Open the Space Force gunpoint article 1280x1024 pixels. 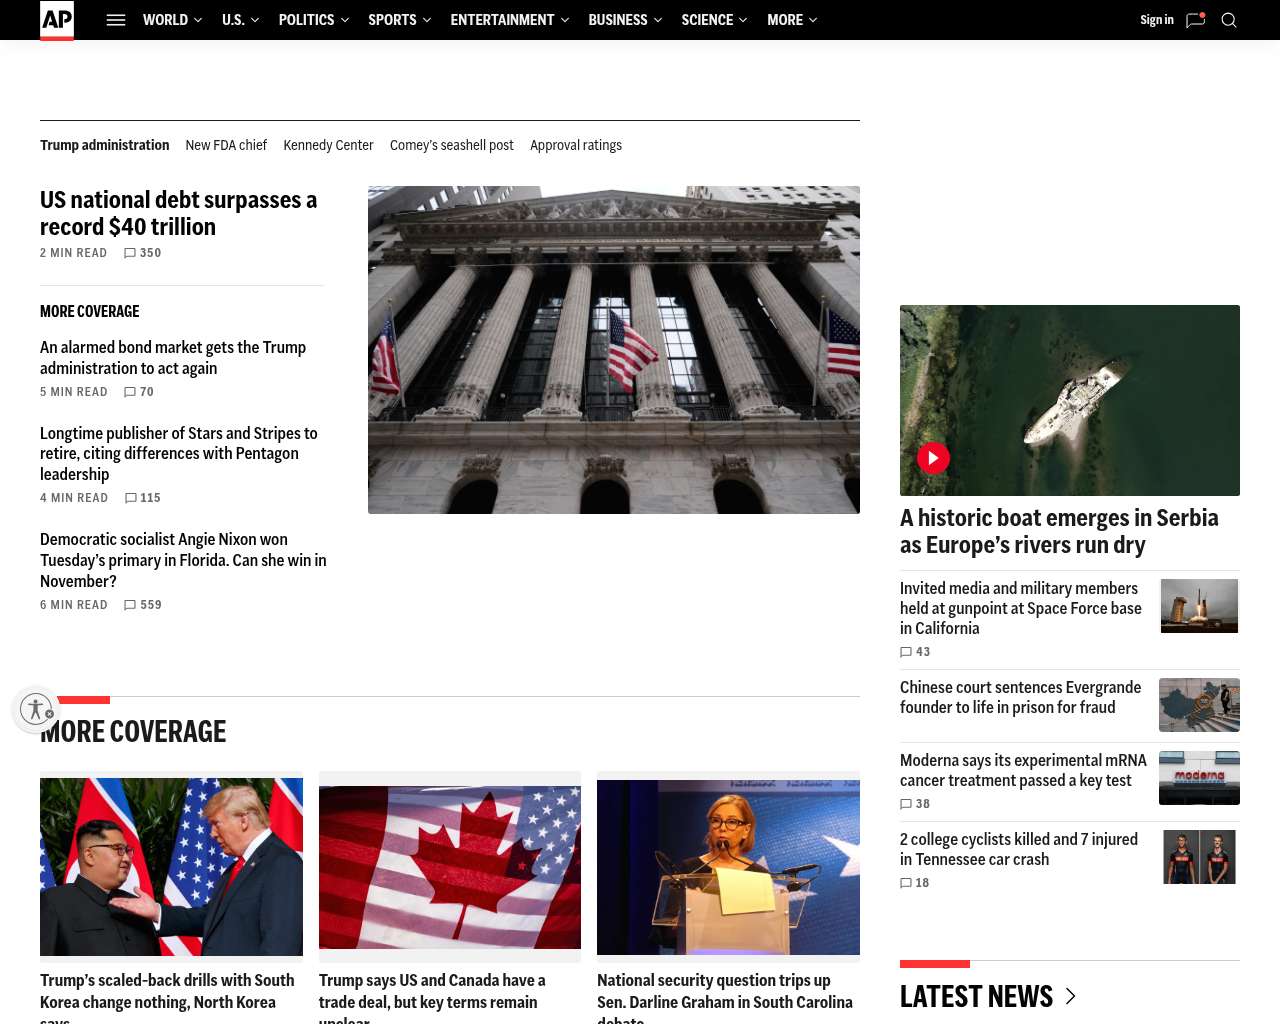[1021, 608]
